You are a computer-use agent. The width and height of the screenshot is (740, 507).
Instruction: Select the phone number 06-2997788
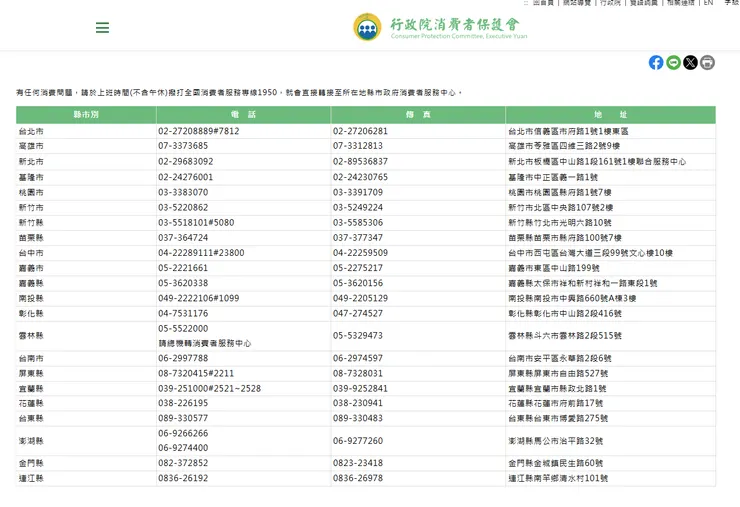click(183, 358)
